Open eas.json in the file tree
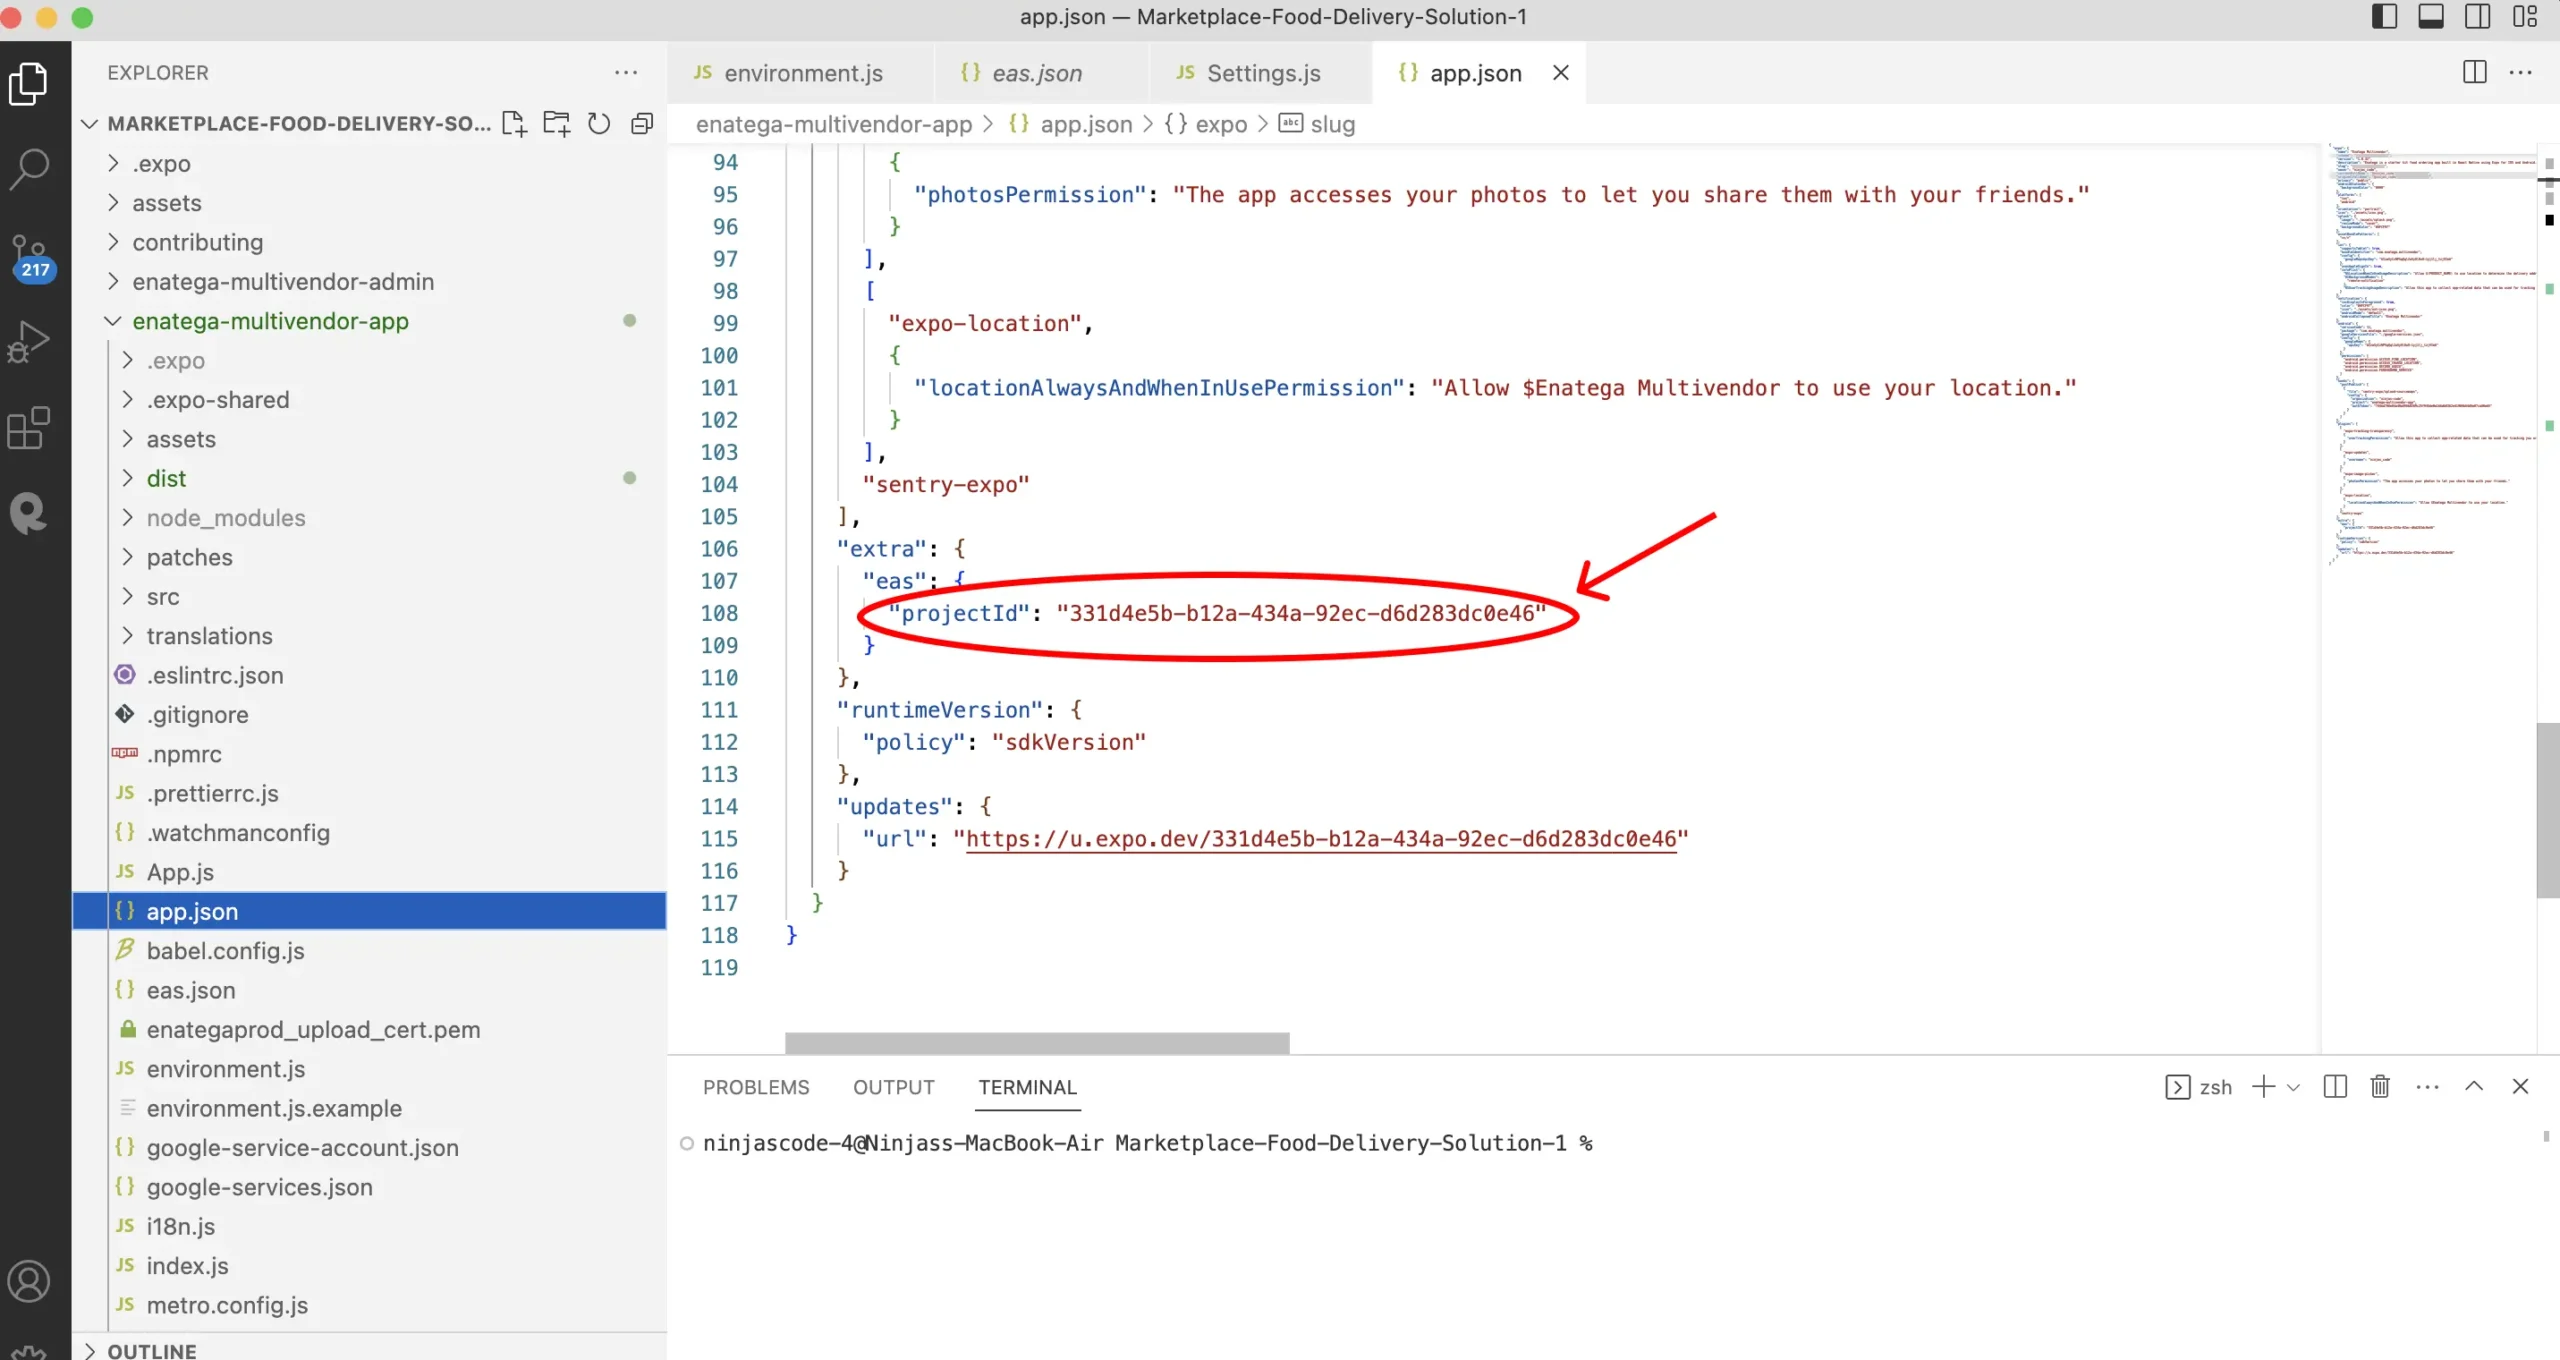The image size is (2560, 1360). point(190,990)
